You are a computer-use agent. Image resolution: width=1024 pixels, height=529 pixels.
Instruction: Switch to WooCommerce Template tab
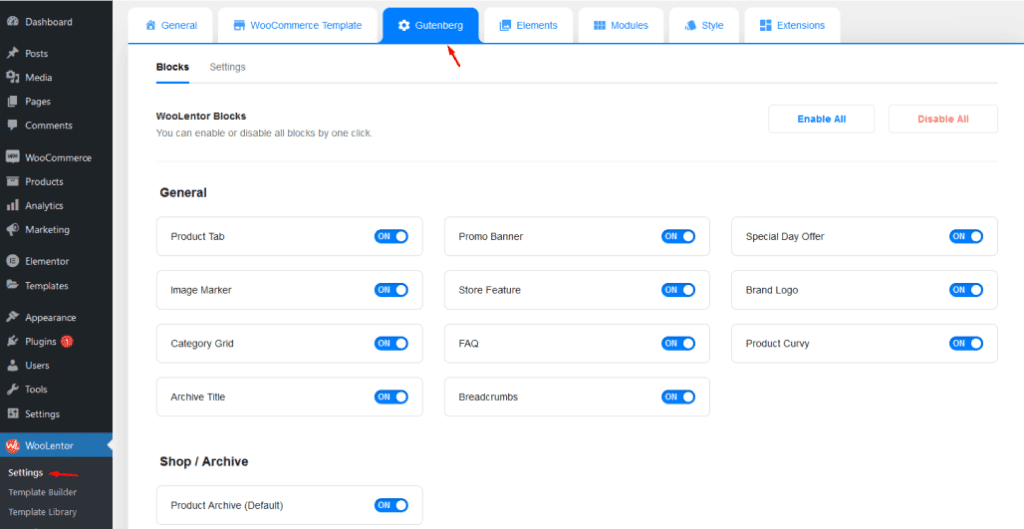tap(298, 25)
